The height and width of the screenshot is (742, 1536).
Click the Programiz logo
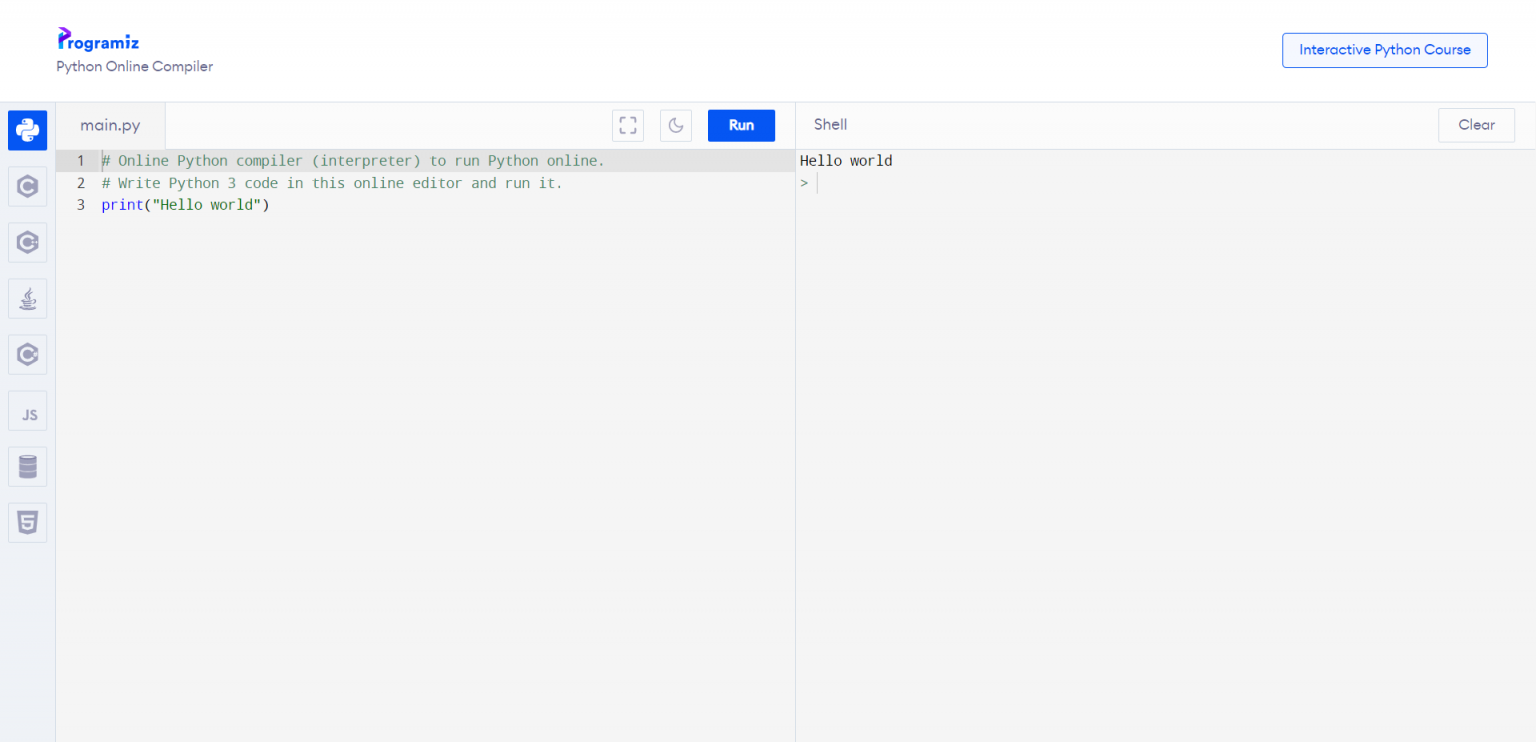(98, 40)
